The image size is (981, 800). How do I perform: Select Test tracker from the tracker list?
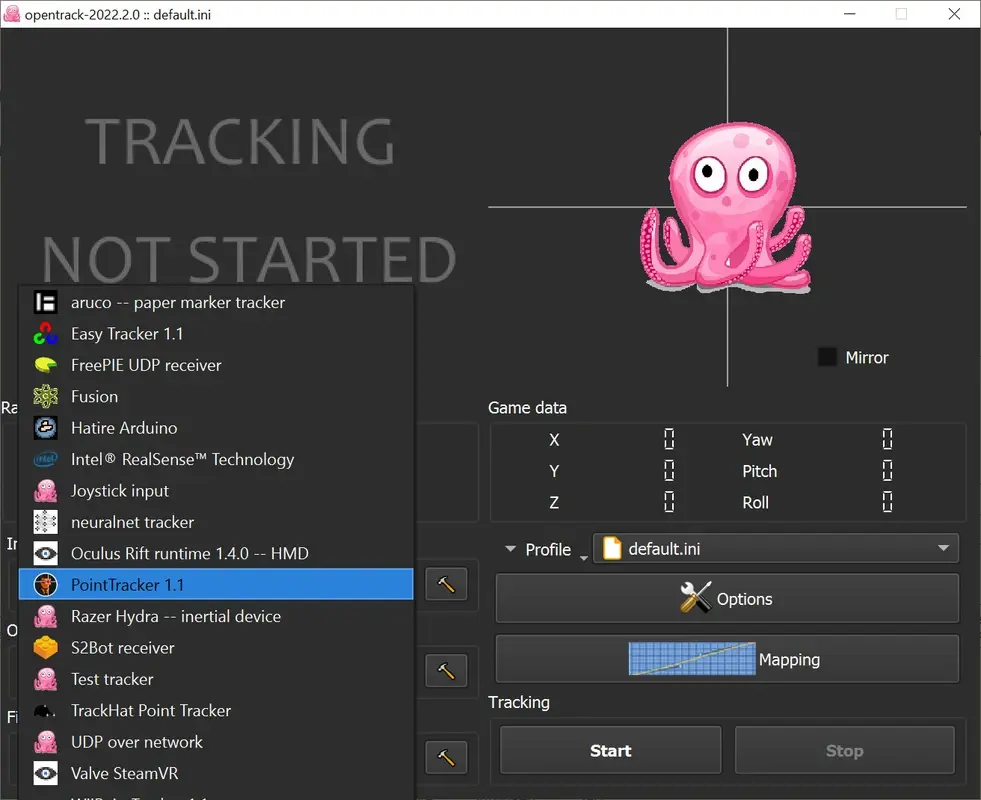coord(113,679)
